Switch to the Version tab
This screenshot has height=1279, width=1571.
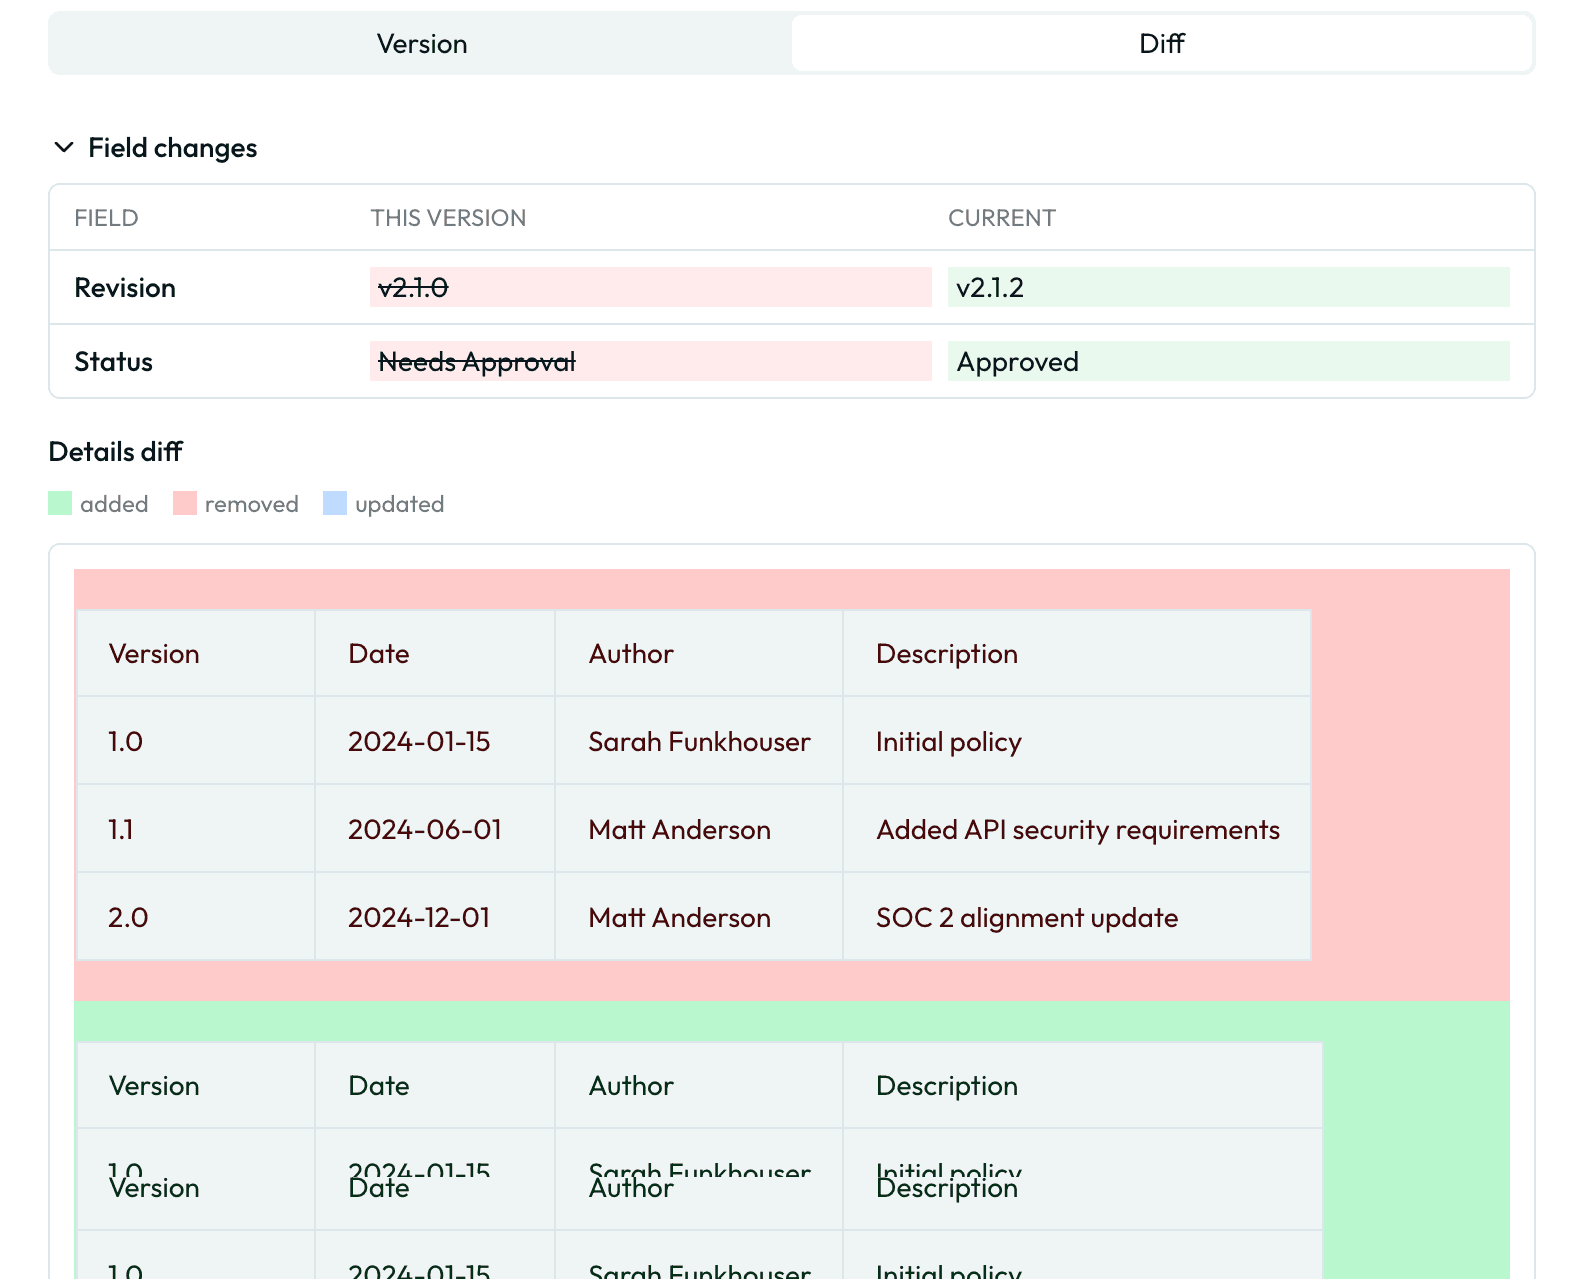point(422,44)
